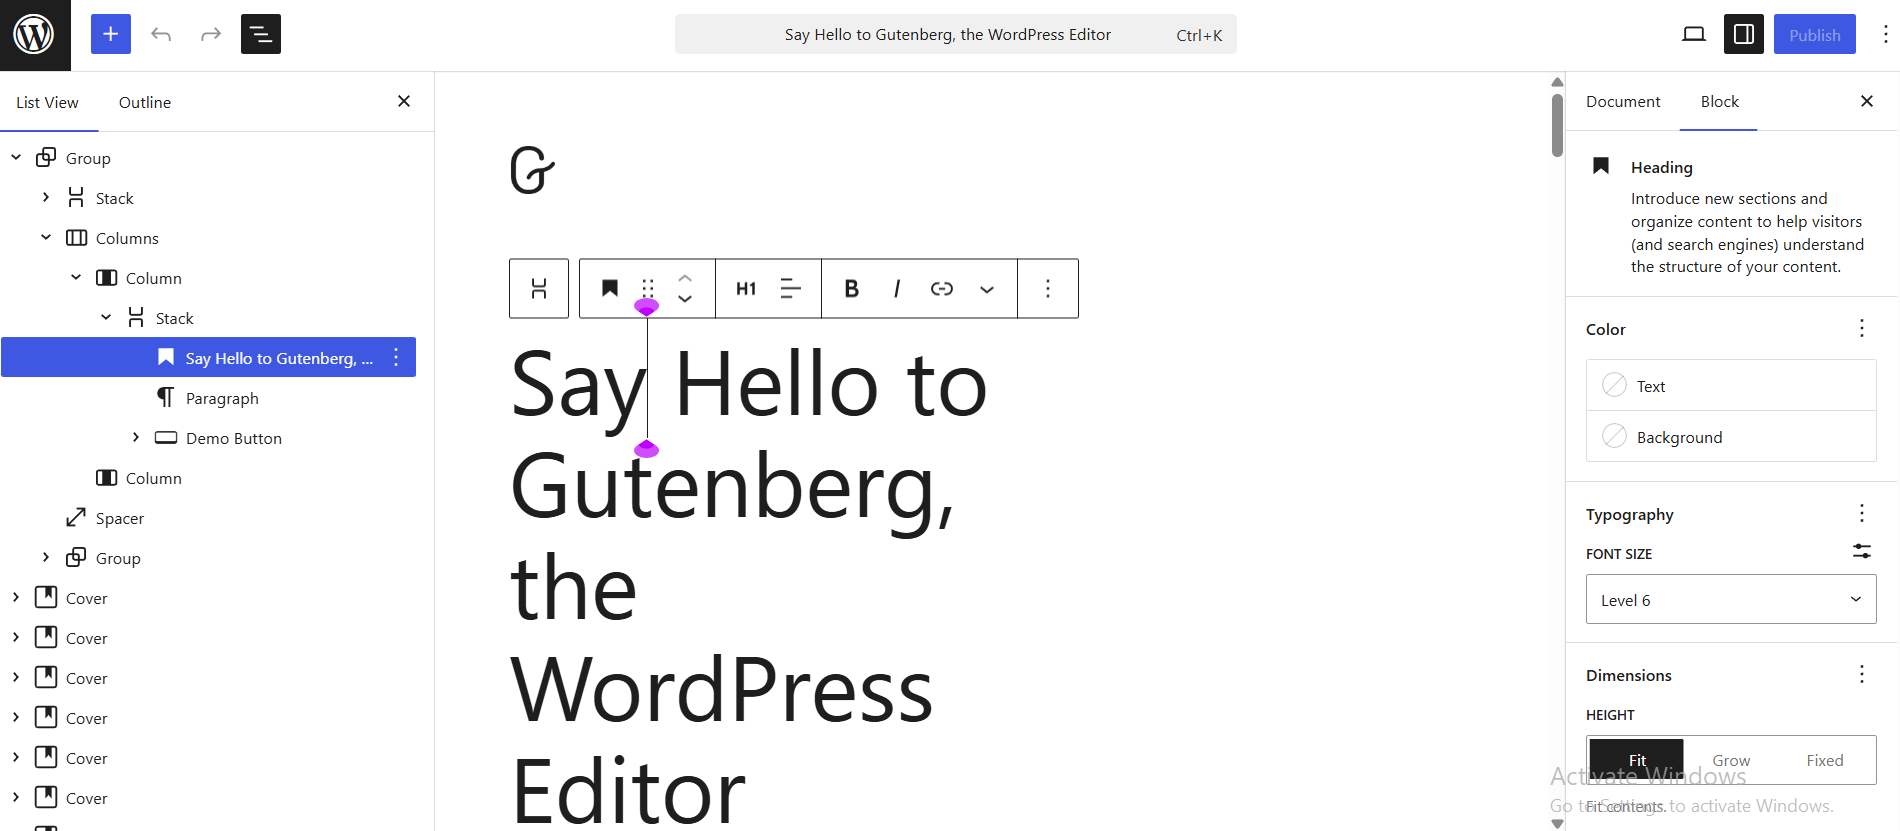Close the List View panel

click(404, 101)
